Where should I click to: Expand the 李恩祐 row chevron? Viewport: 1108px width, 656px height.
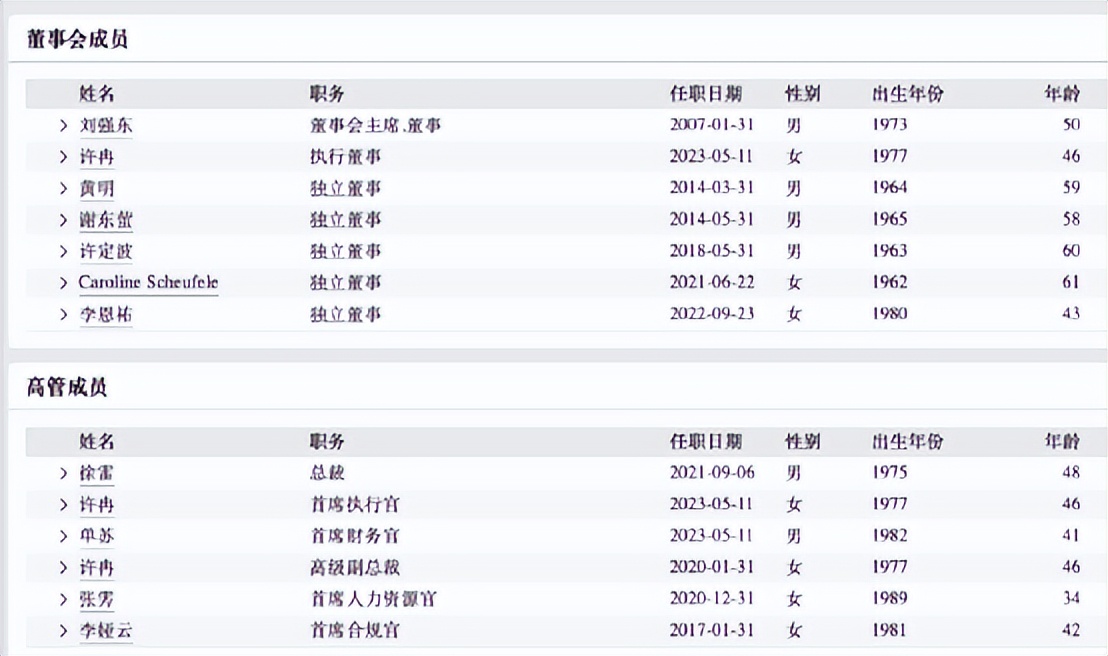tap(64, 315)
